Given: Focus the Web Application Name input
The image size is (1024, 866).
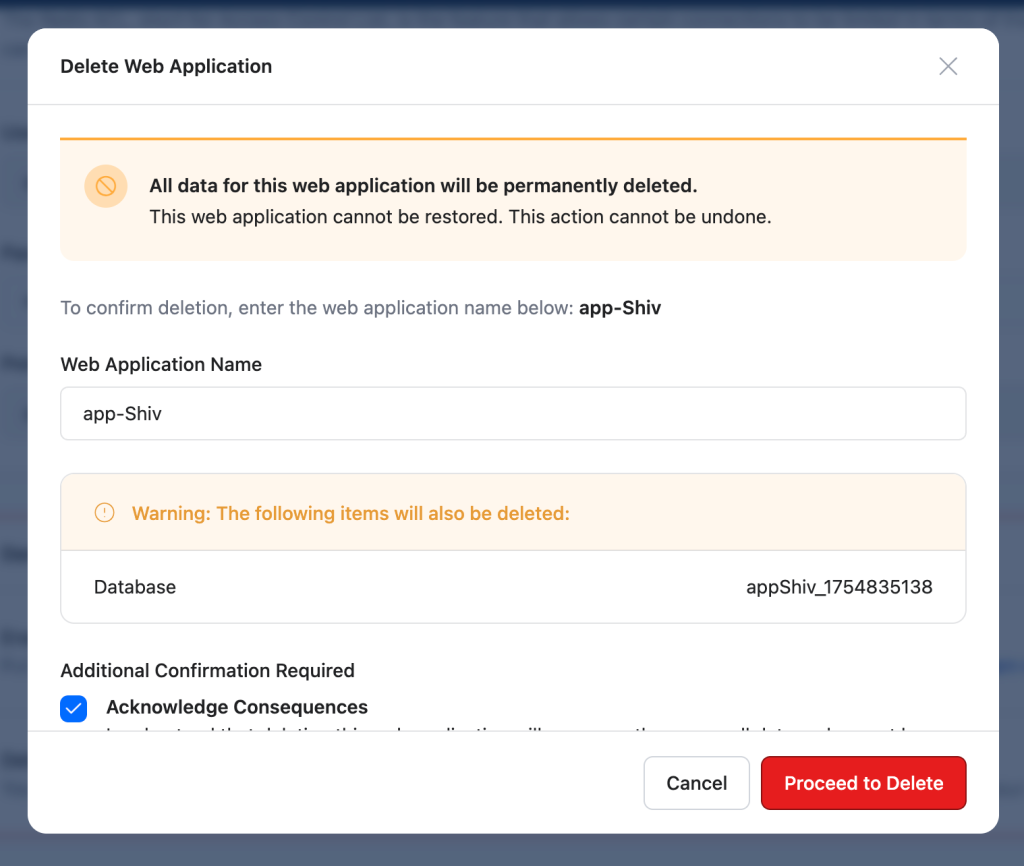Looking at the screenshot, I should pos(513,413).
